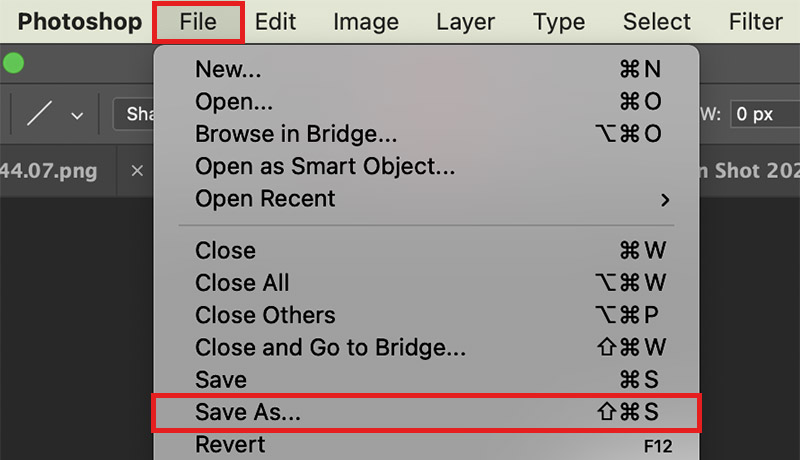This screenshot has width=800, height=460.
Task: Expand the Open Recent submenu arrow
Action: (665, 199)
